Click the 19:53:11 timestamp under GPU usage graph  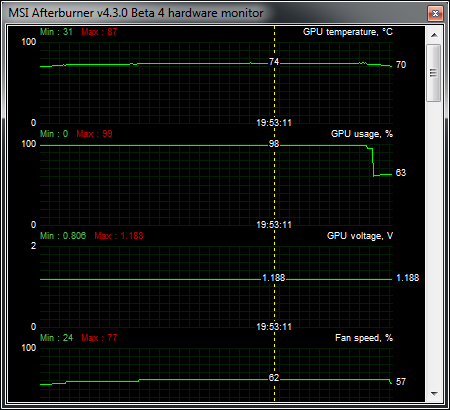[x=274, y=225]
